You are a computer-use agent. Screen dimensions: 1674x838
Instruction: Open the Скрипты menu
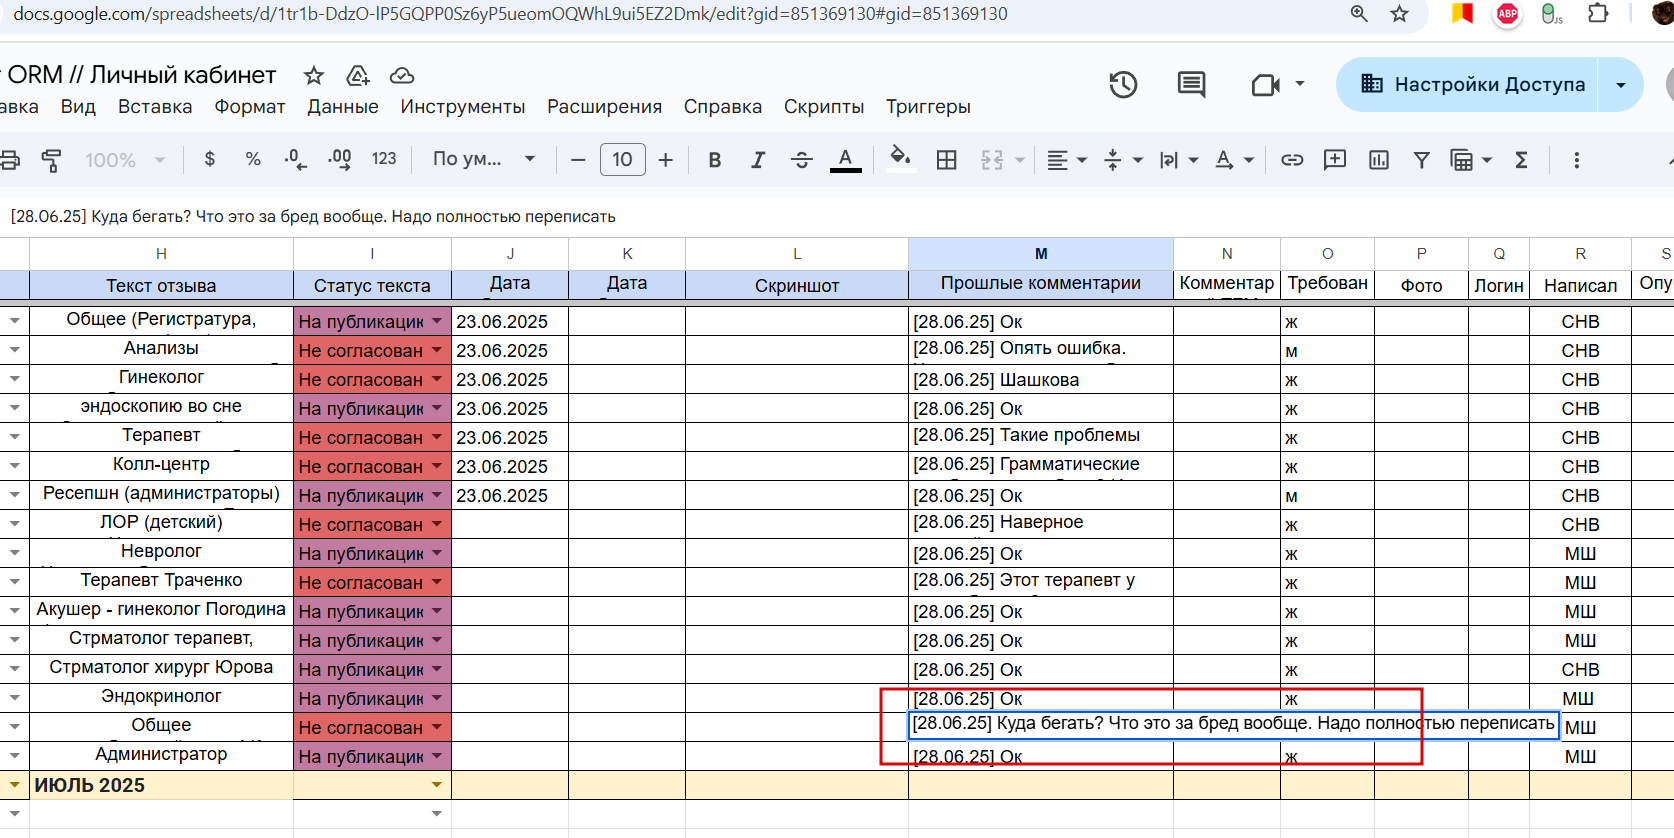[x=824, y=107]
